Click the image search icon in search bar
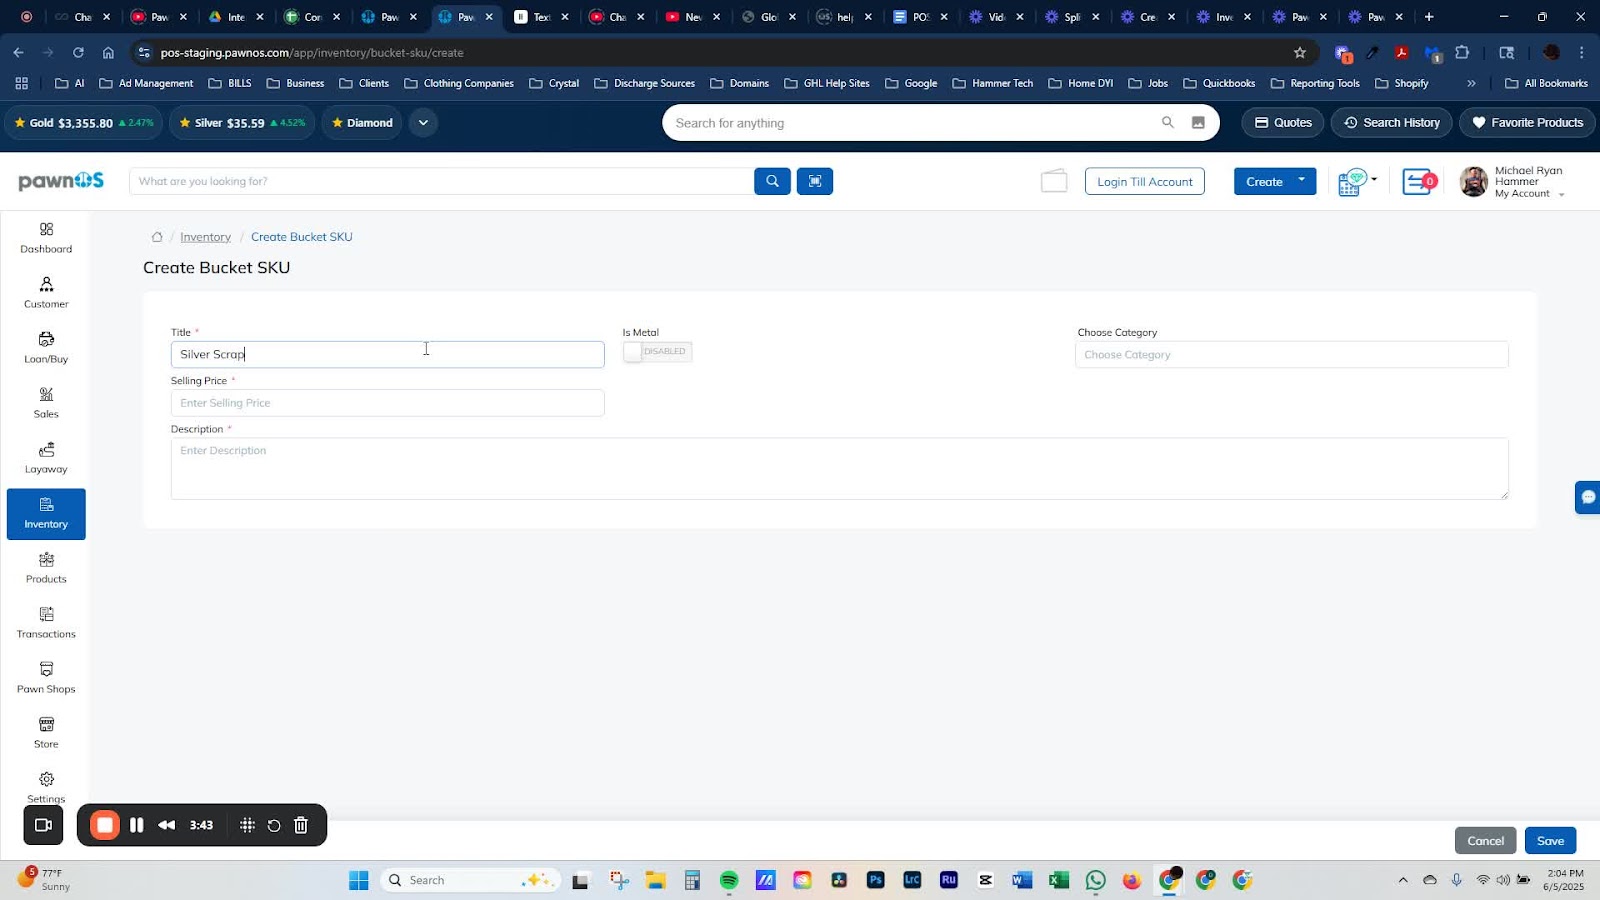1600x900 pixels. point(1198,123)
